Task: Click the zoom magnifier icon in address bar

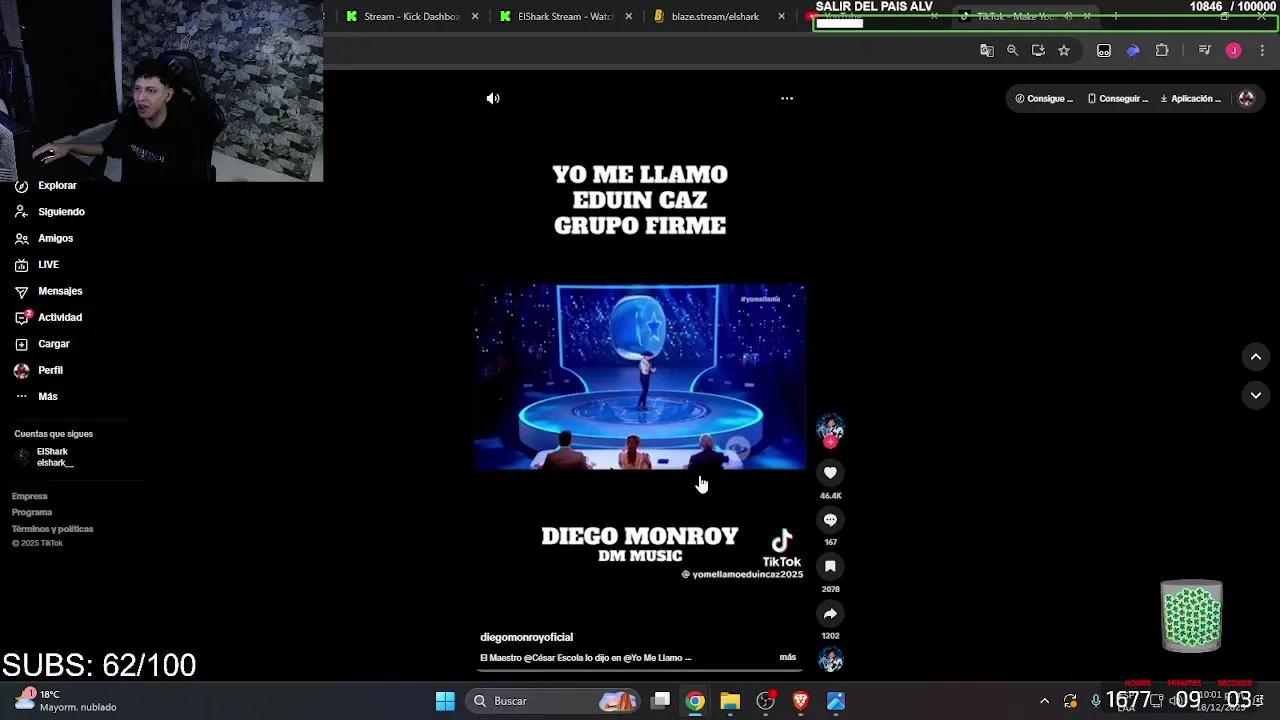Action: coord(1012,50)
